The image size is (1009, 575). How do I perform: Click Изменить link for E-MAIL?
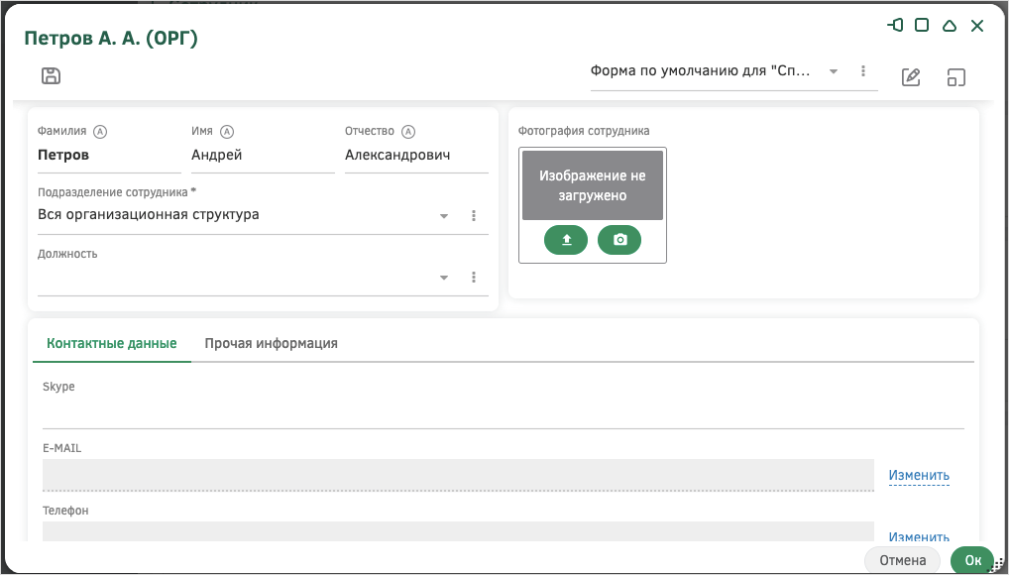(x=919, y=475)
